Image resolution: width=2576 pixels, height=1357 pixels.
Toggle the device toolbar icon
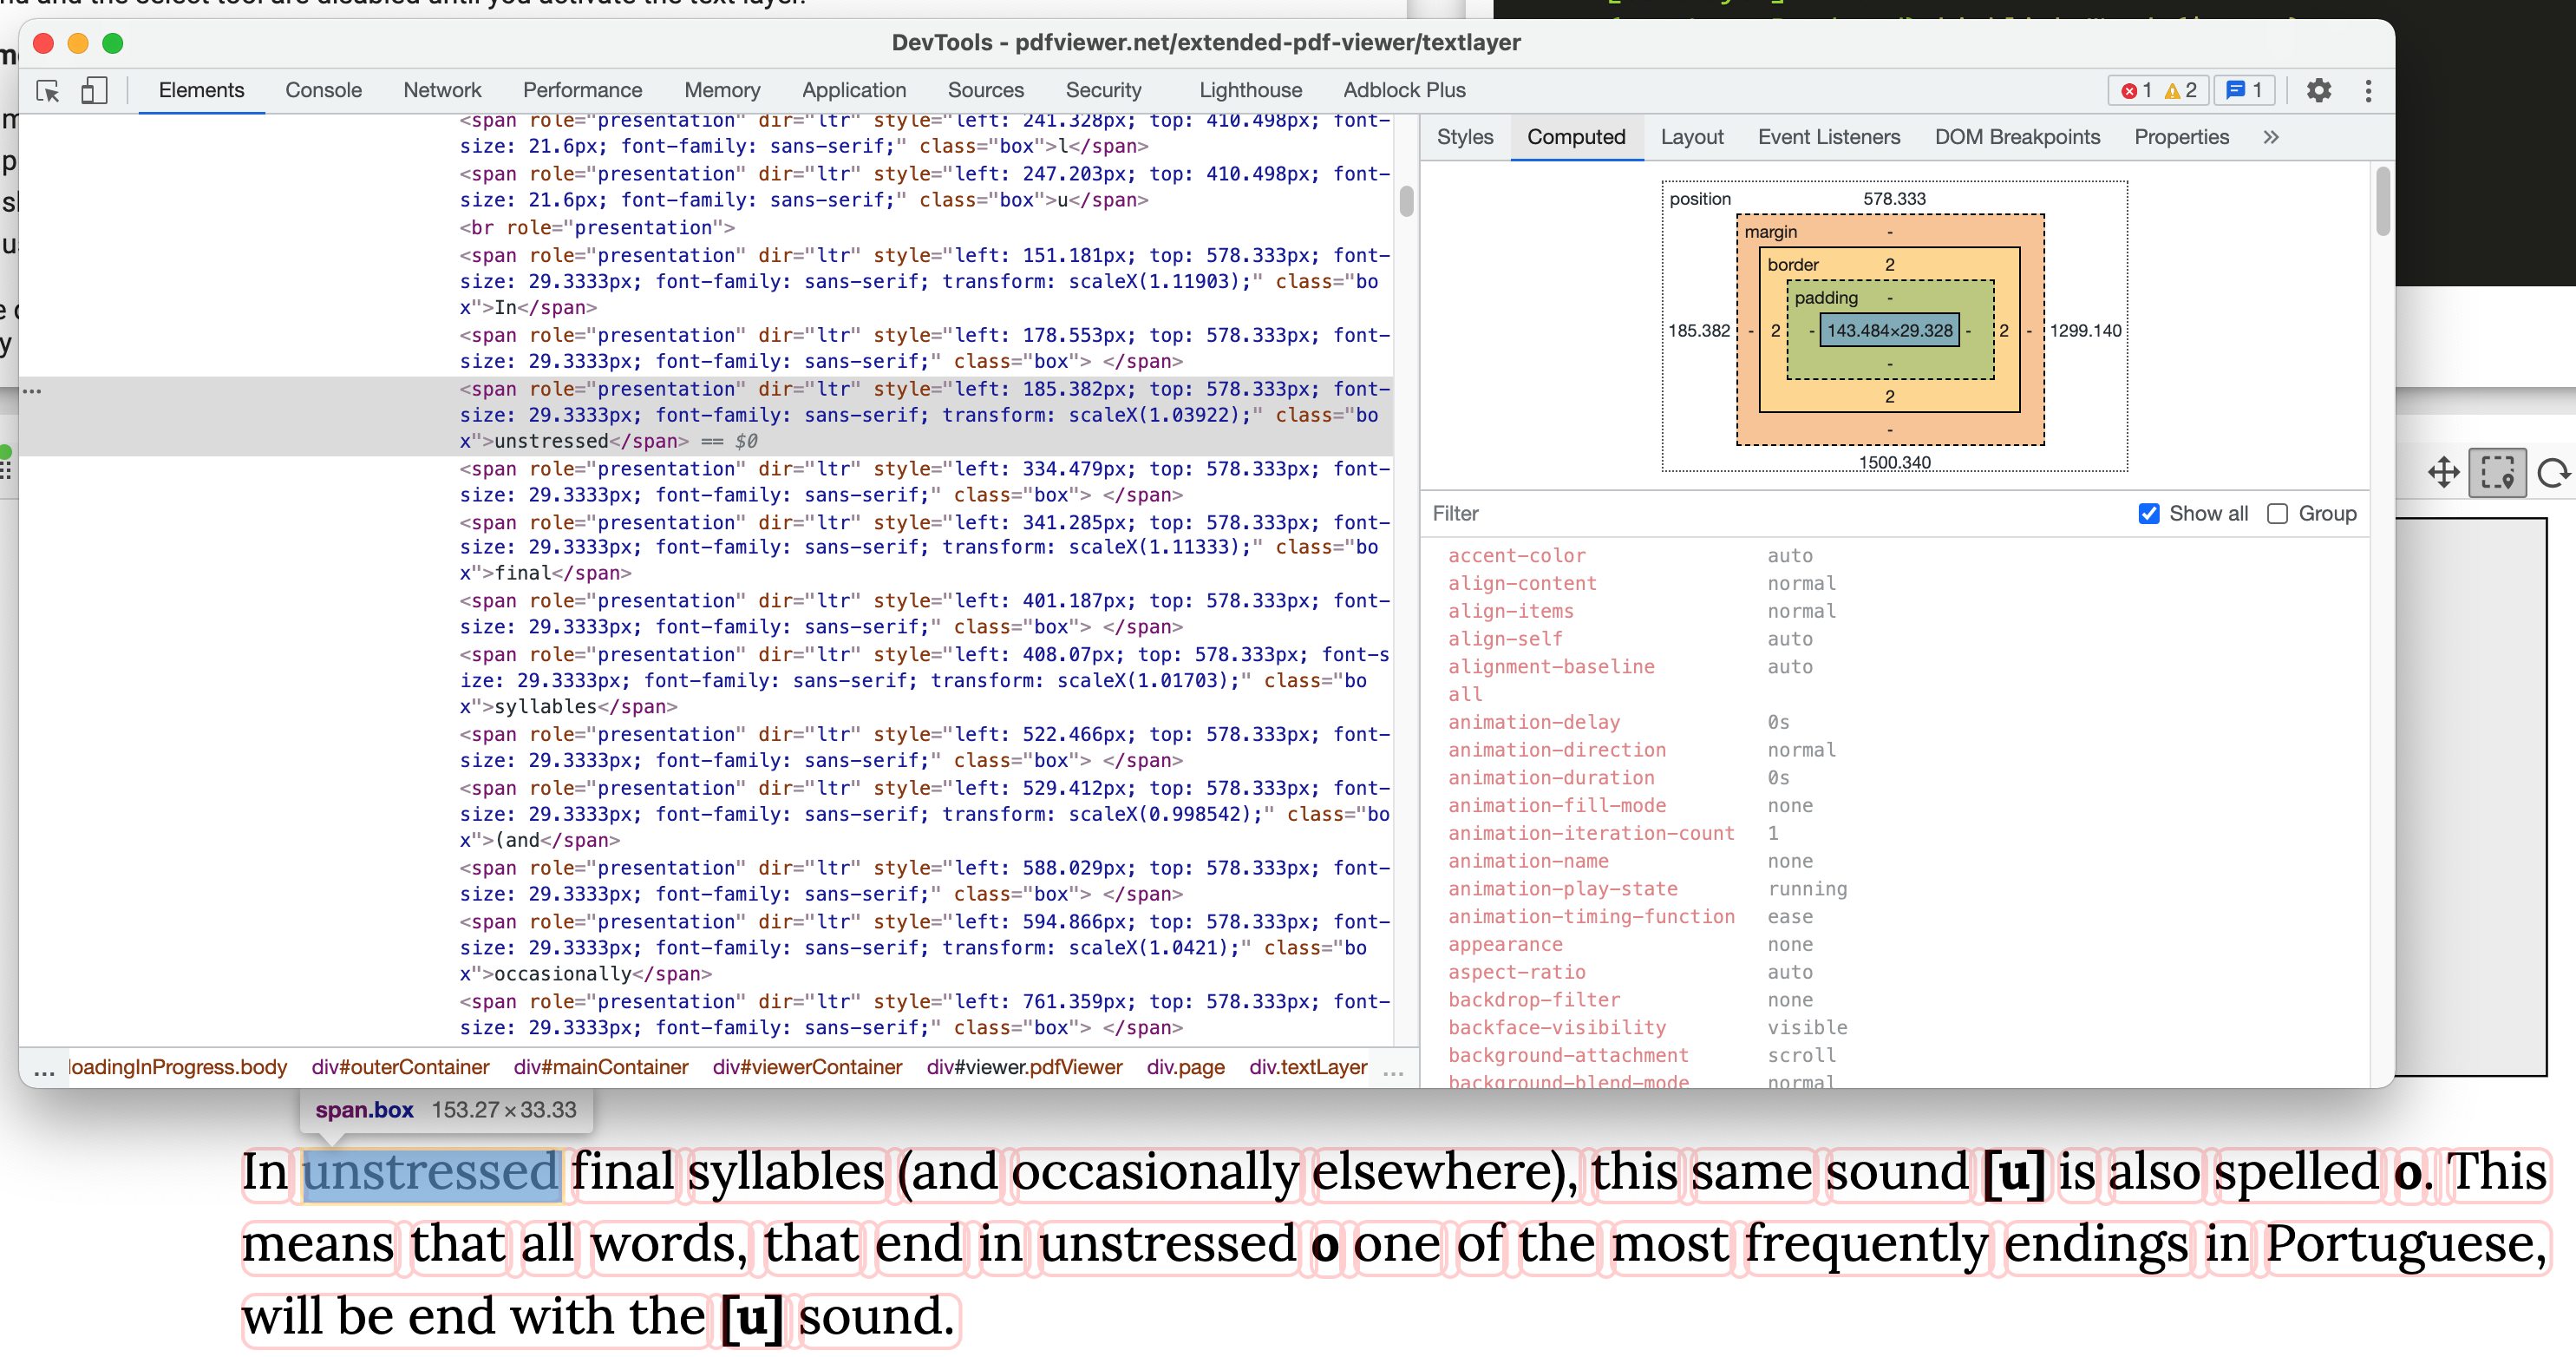94,91
